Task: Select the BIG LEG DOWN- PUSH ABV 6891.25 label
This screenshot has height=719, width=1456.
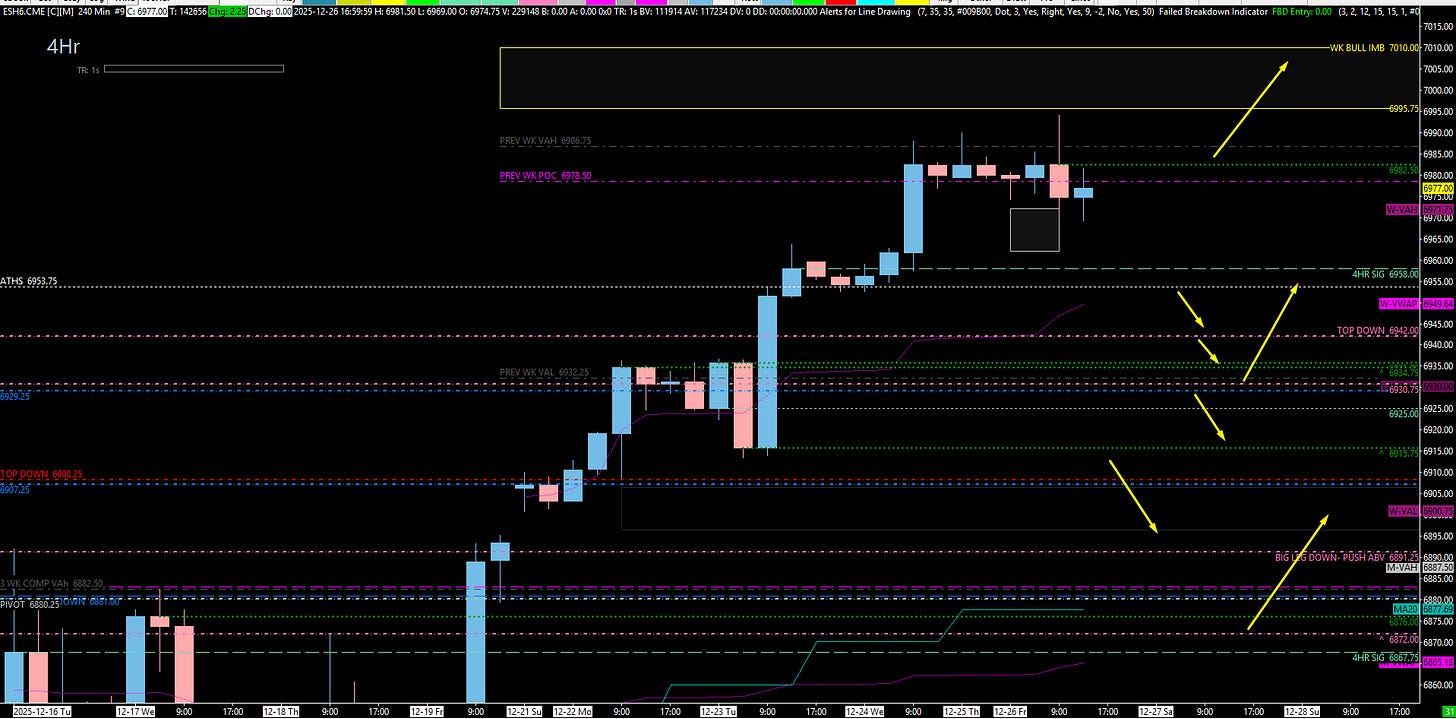Action: (x=1347, y=556)
